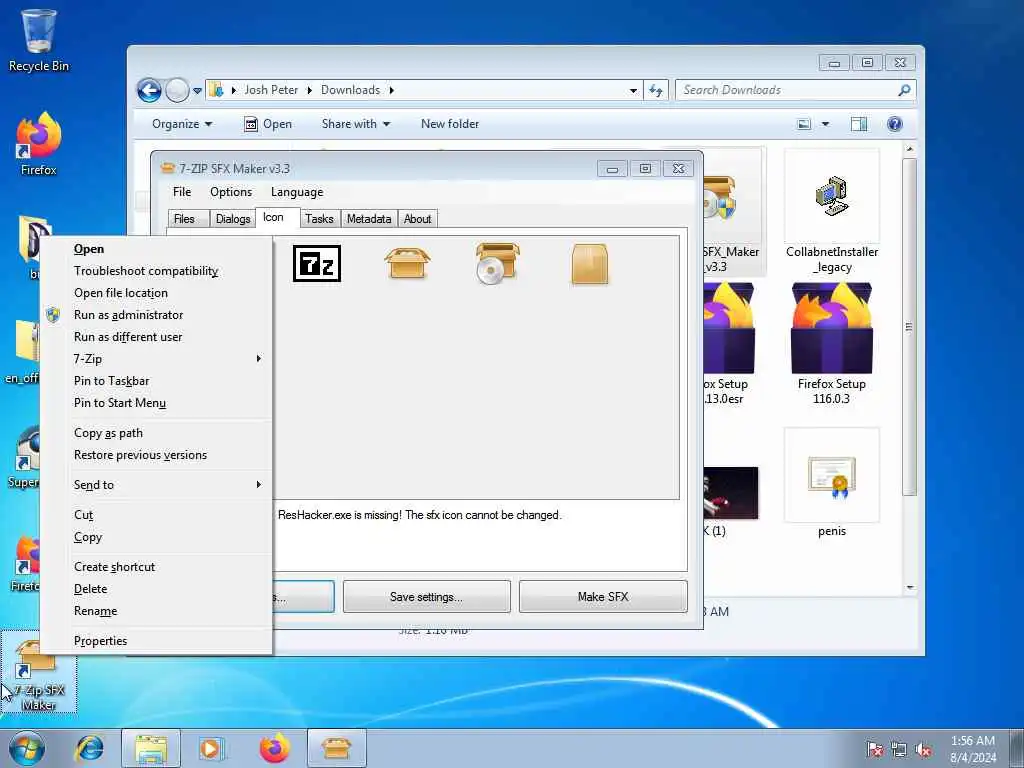Click the taskbar clock showing 1:56 AM

point(972,748)
